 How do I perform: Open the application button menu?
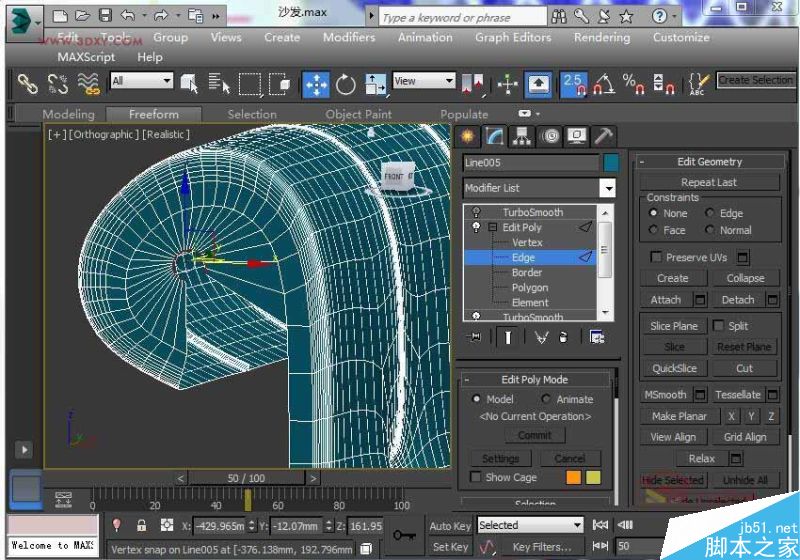[x=24, y=23]
